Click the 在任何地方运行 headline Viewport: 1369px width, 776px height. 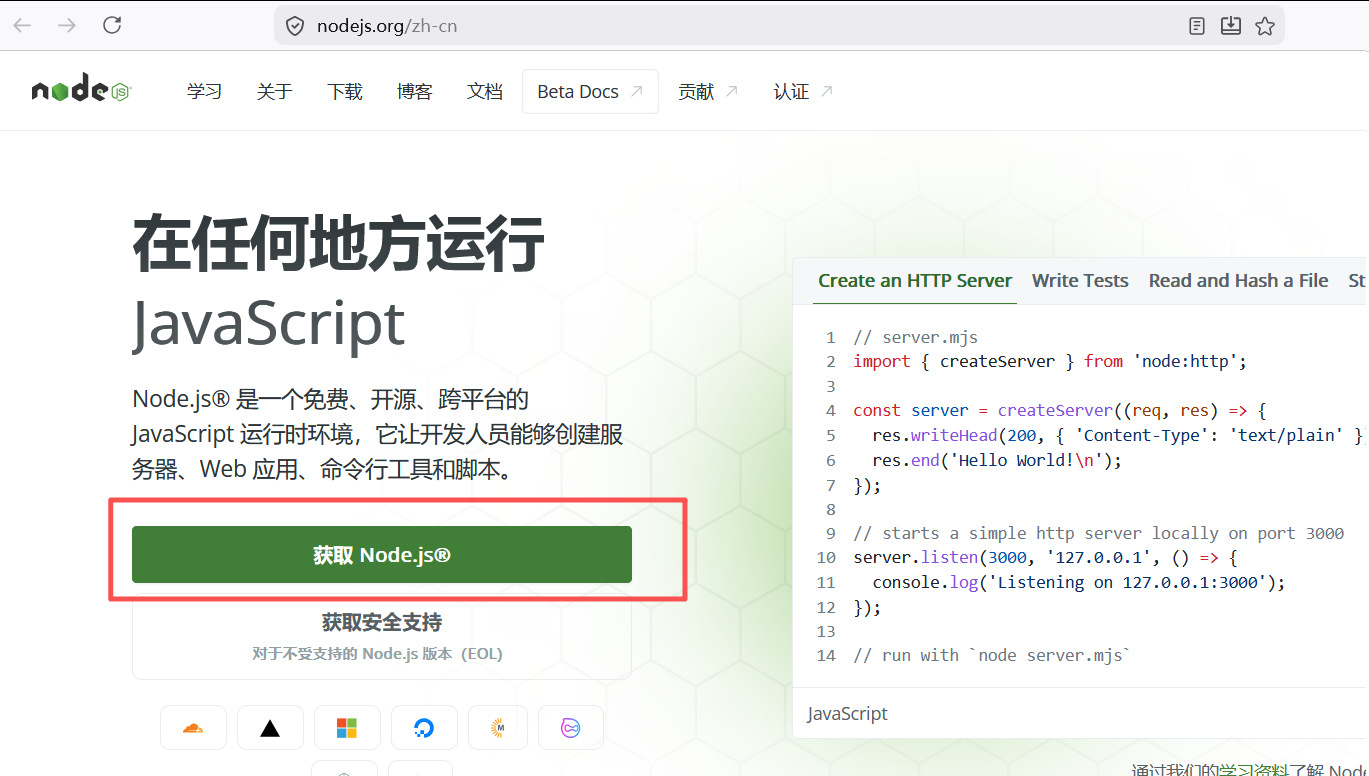(339, 243)
